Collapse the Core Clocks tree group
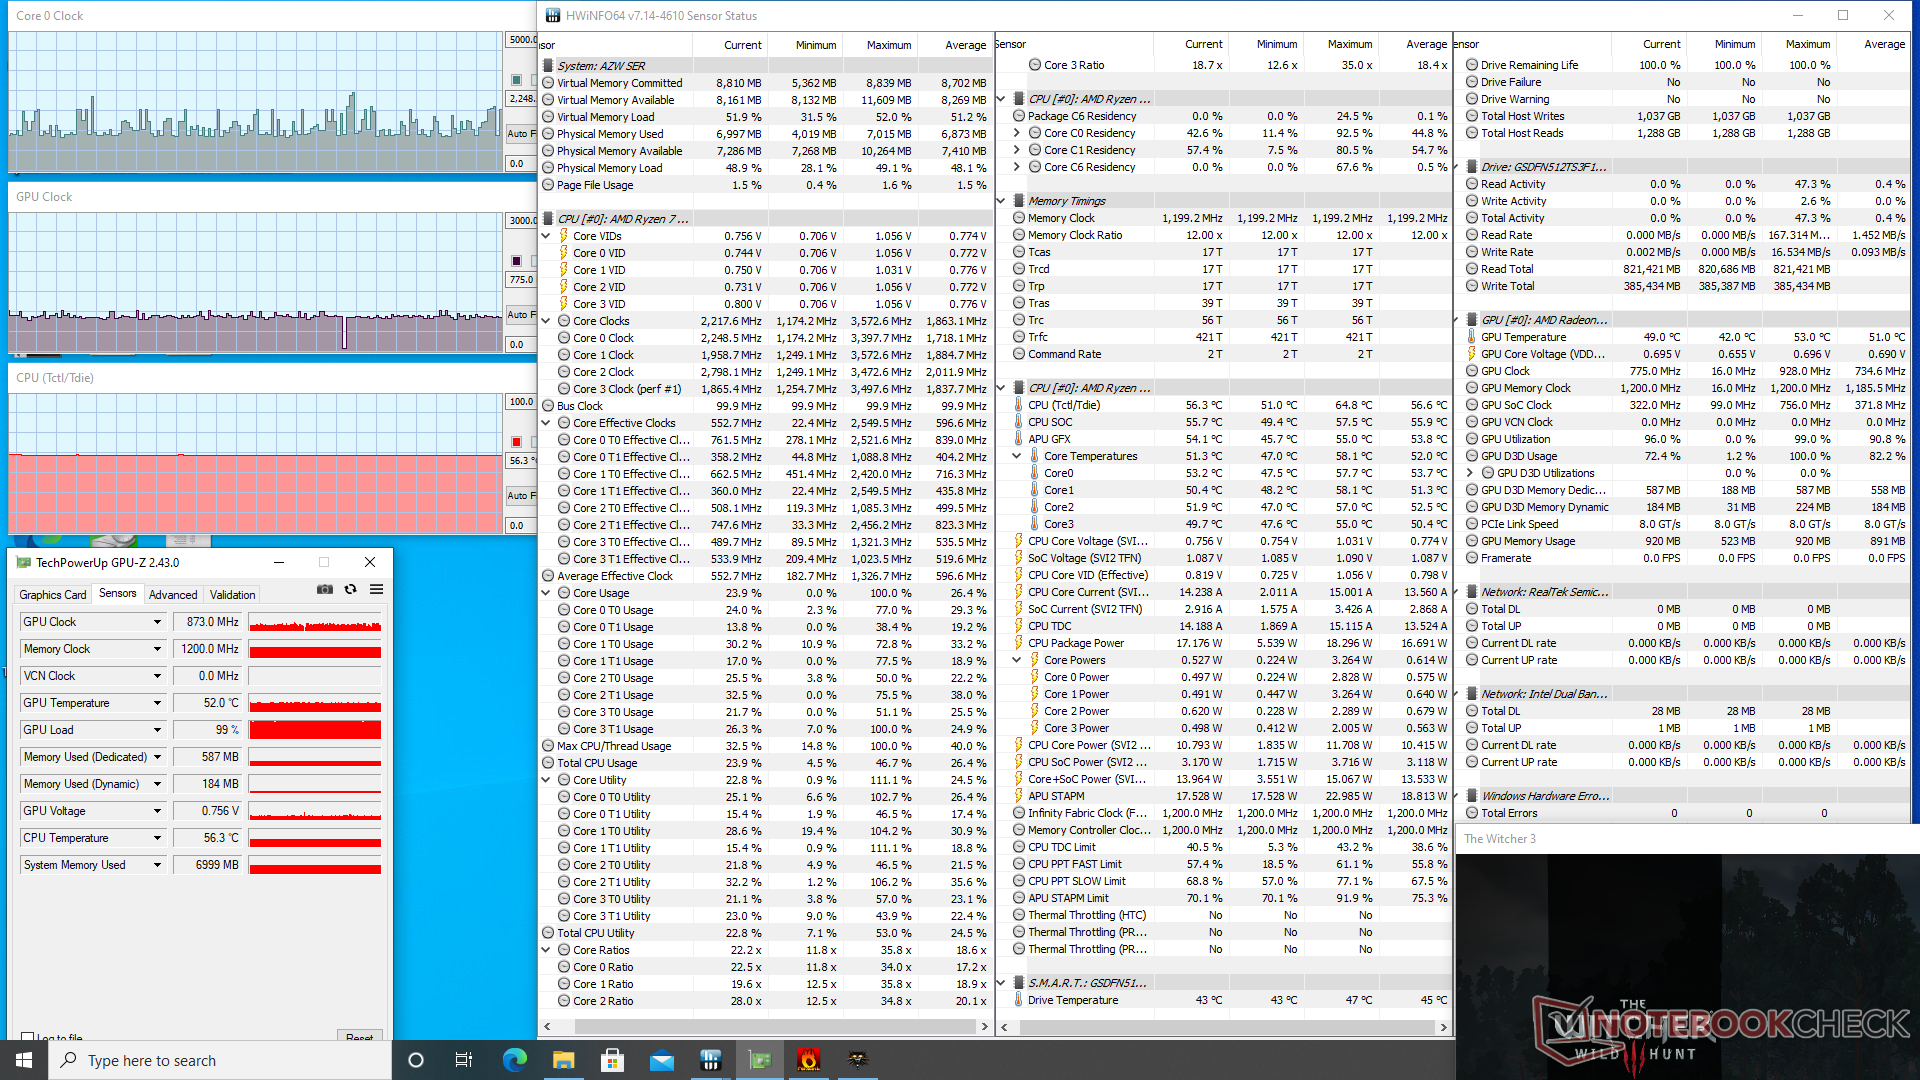1920x1080 pixels. pyautogui.click(x=546, y=321)
